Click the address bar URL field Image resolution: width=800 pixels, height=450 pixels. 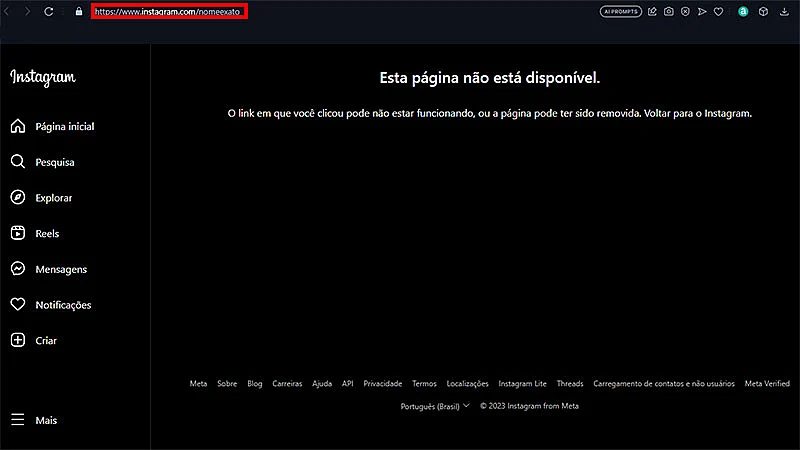(x=169, y=11)
